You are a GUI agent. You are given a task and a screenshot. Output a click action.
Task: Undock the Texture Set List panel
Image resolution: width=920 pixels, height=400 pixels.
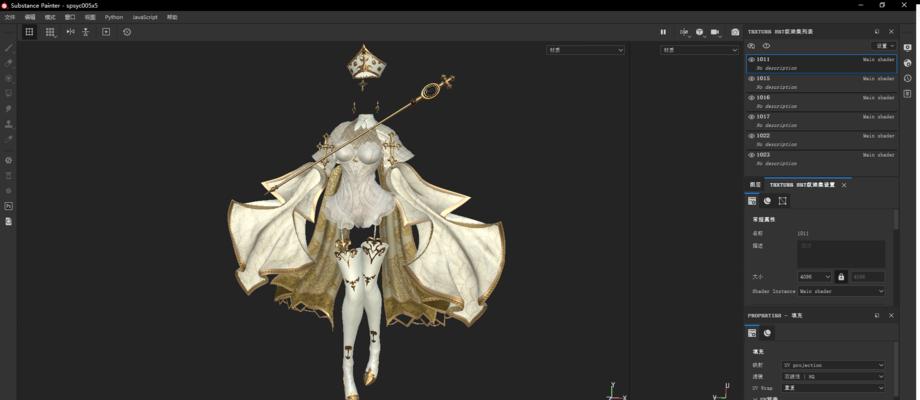pos(877,32)
